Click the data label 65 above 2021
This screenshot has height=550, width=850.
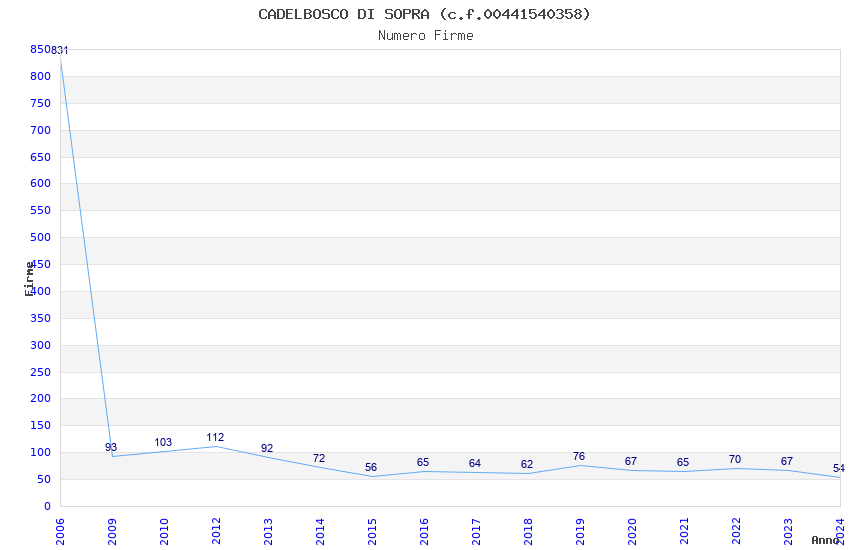coord(682,462)
